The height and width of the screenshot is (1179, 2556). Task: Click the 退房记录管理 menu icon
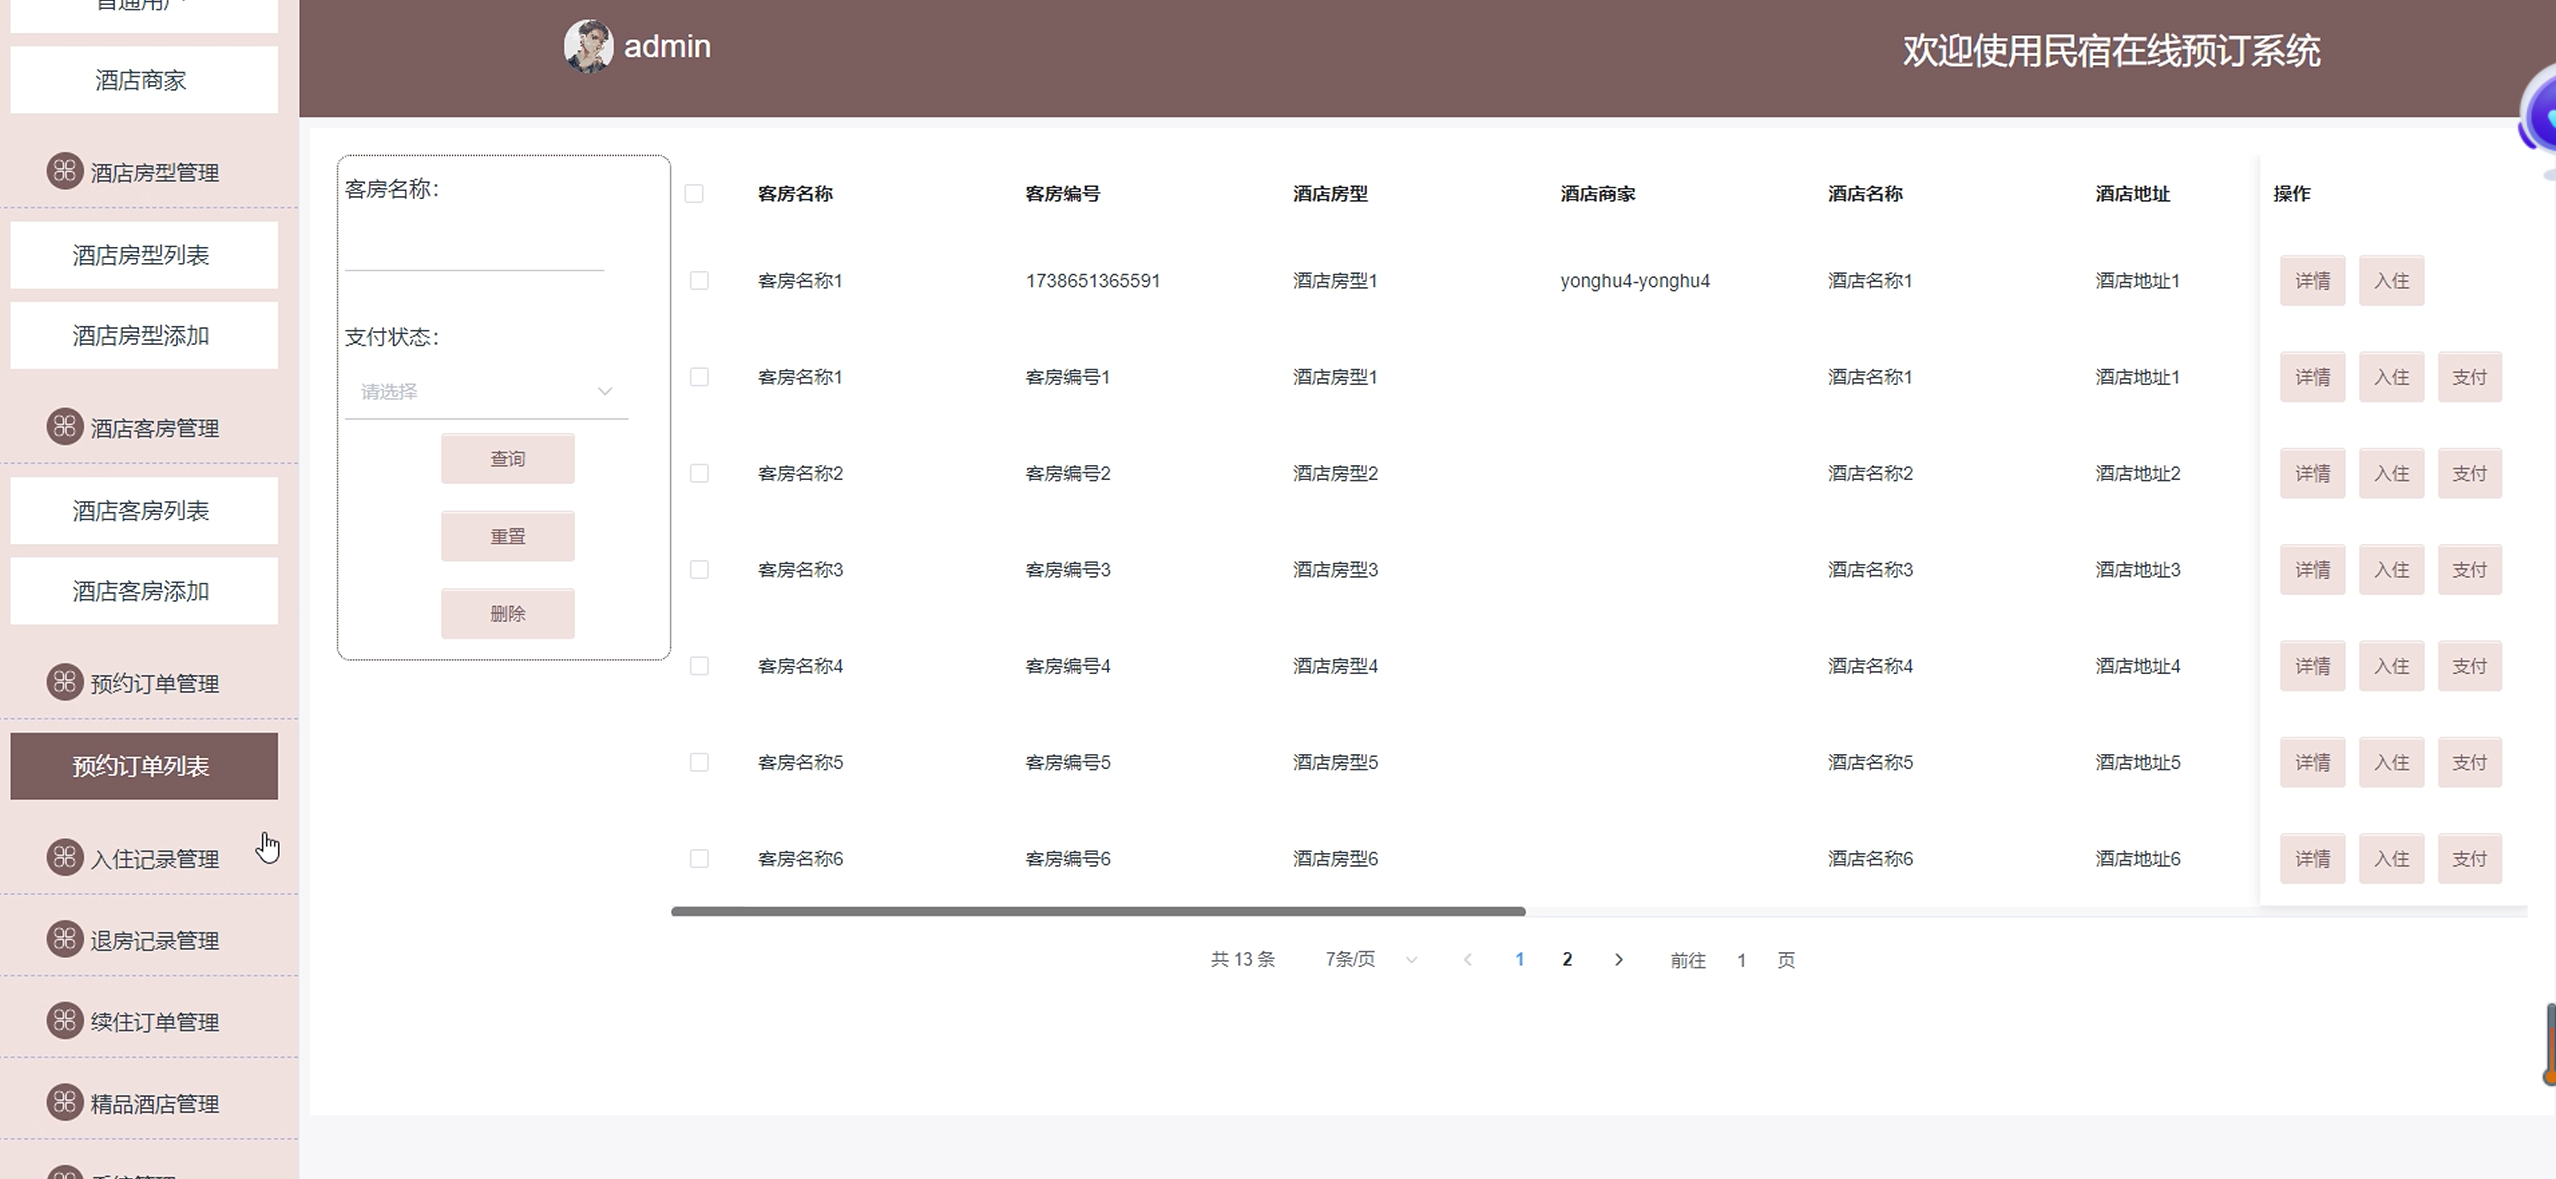65,939
